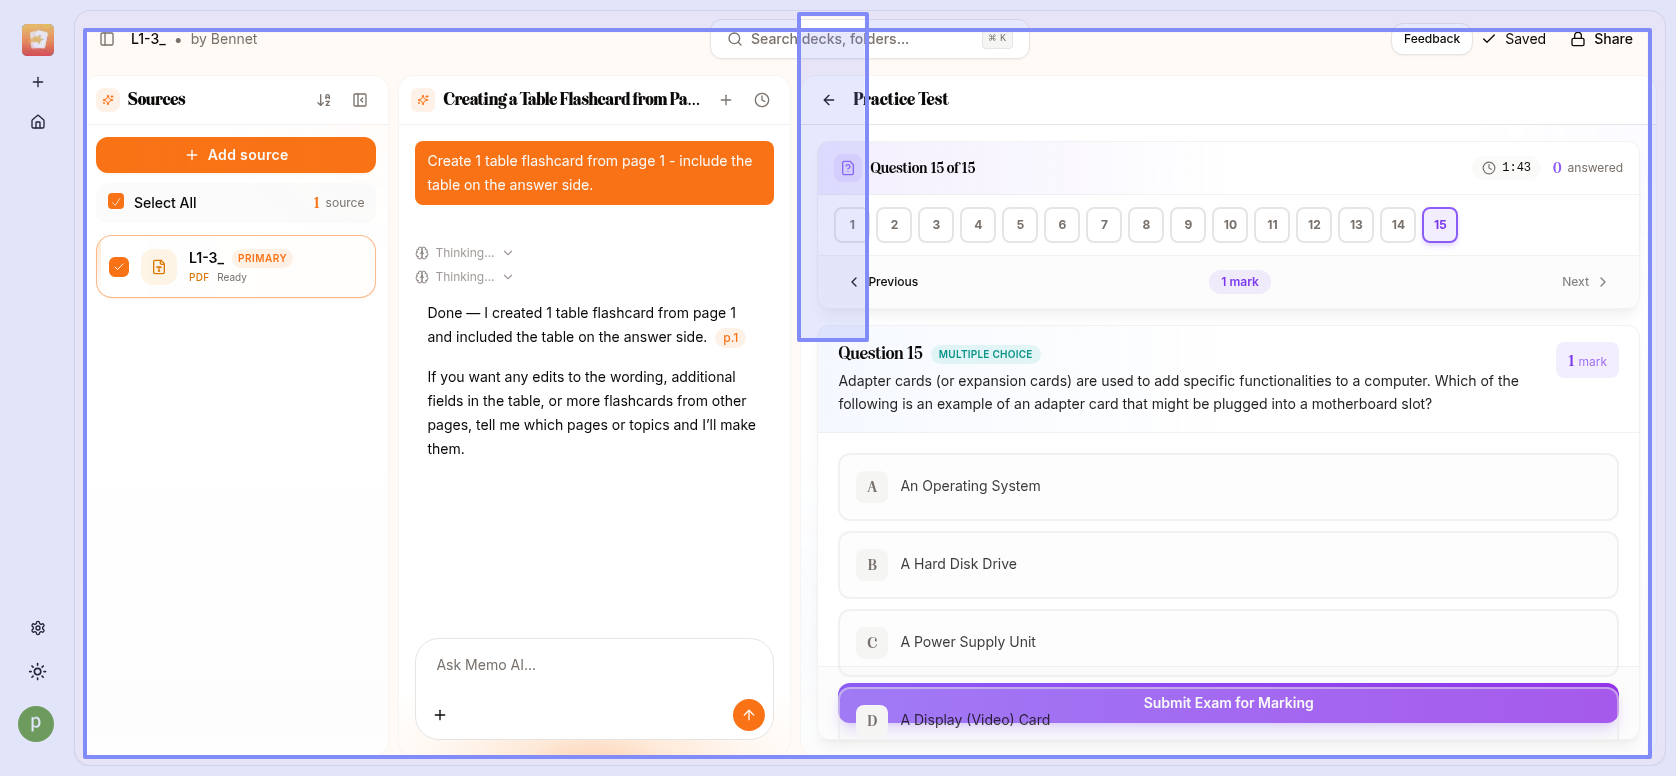The image size is (1676, 776).
Task: Toggle the light theme sun icon
Action: click(38, 672)
